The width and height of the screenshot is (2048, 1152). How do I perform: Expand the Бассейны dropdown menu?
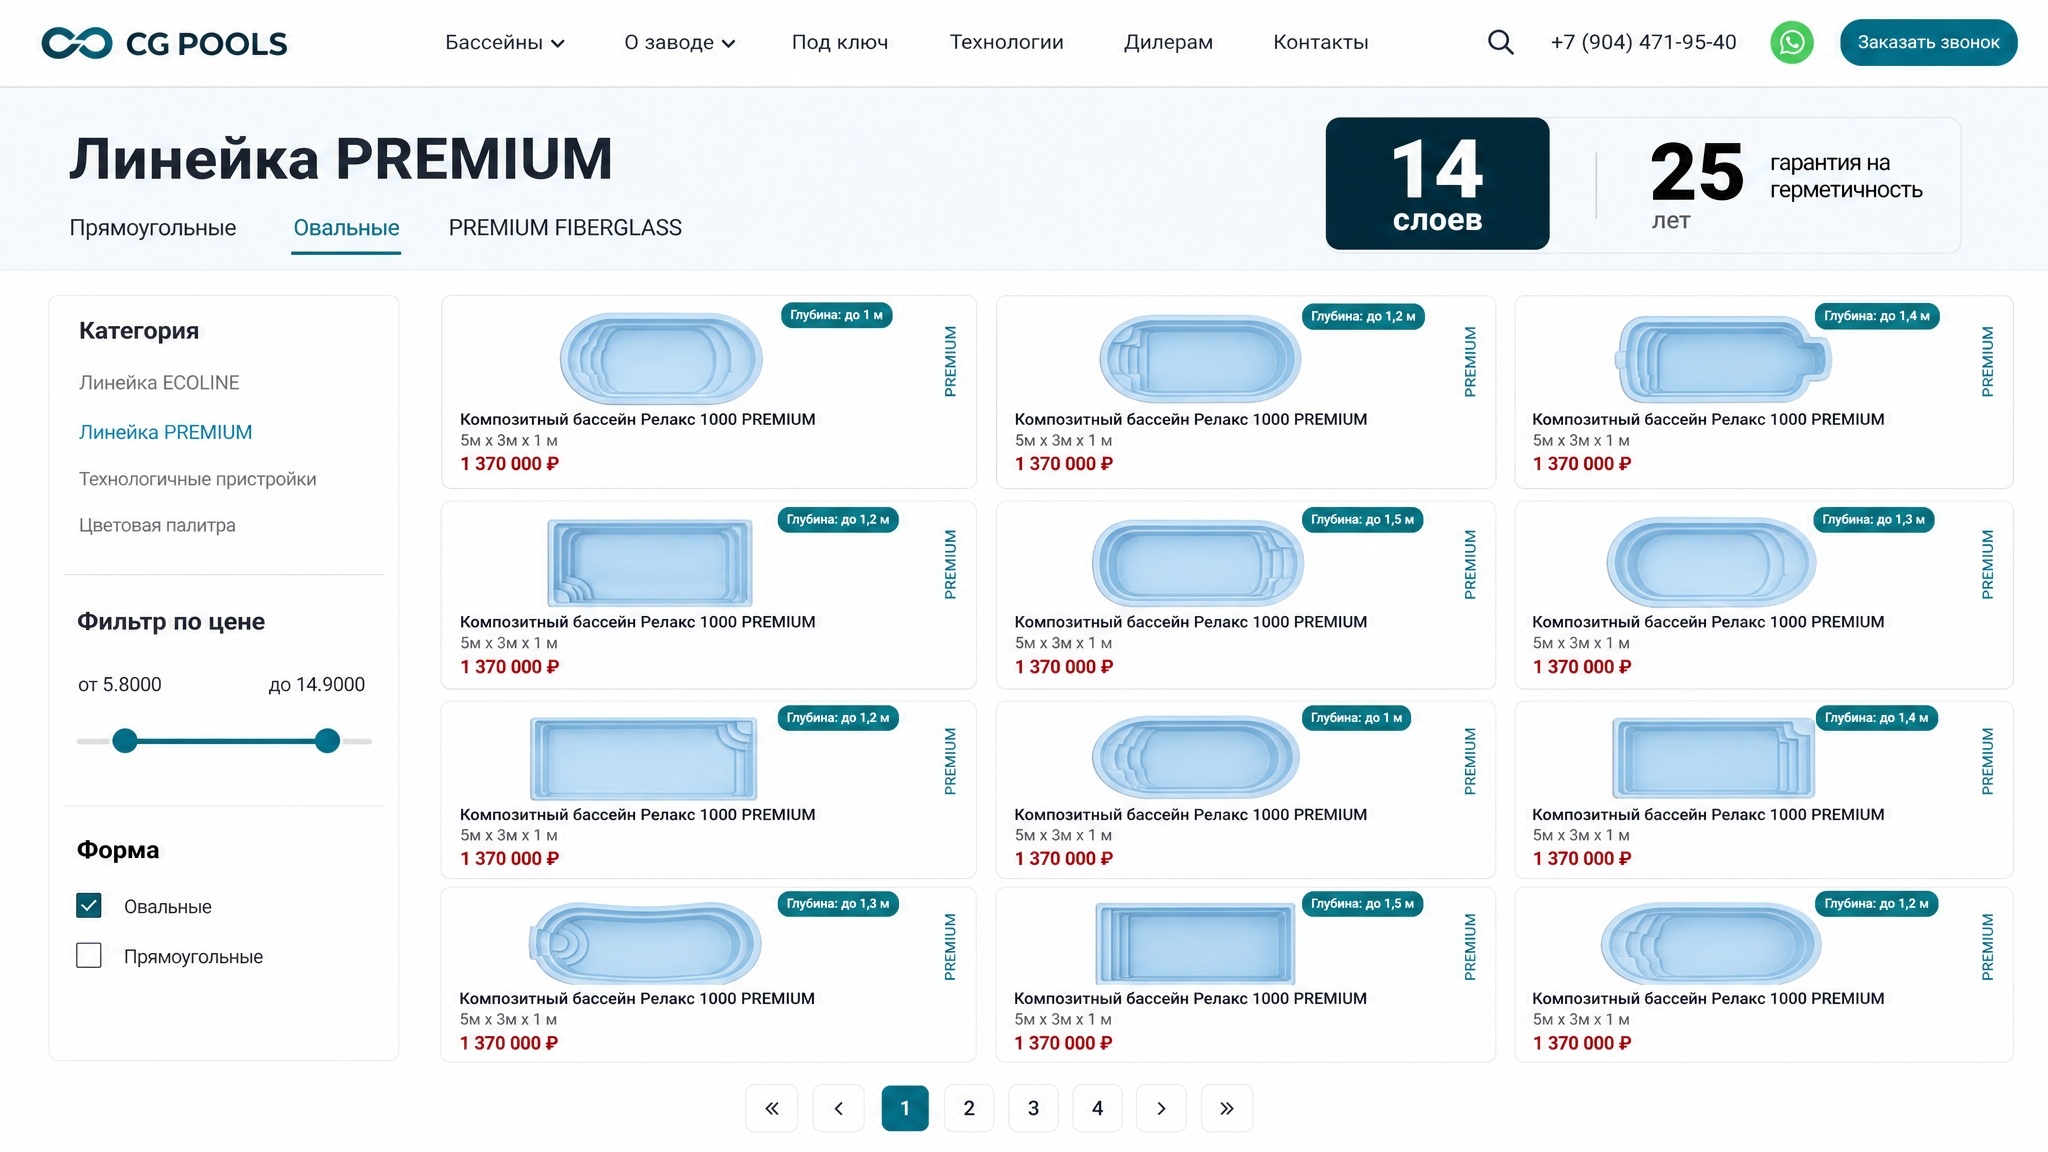tap(505, 42)
